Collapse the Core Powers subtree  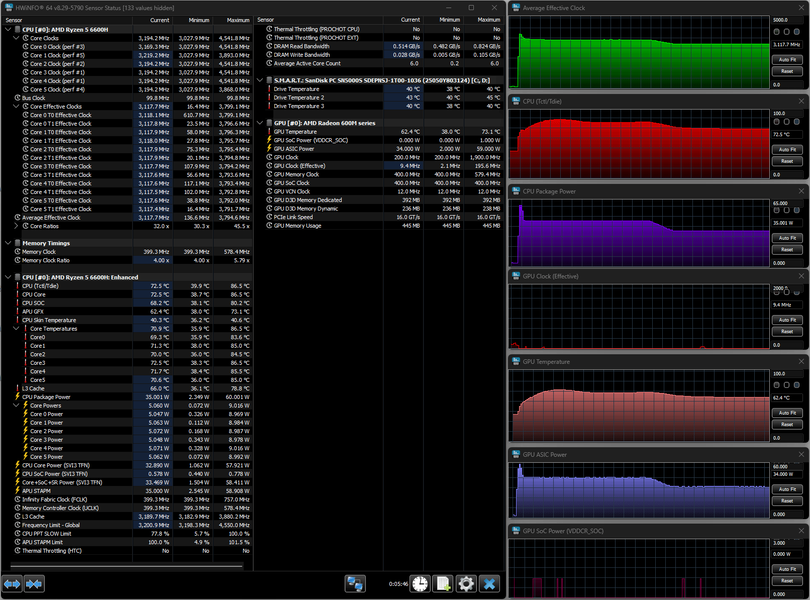pyautogui.click(x=16, y=406)
